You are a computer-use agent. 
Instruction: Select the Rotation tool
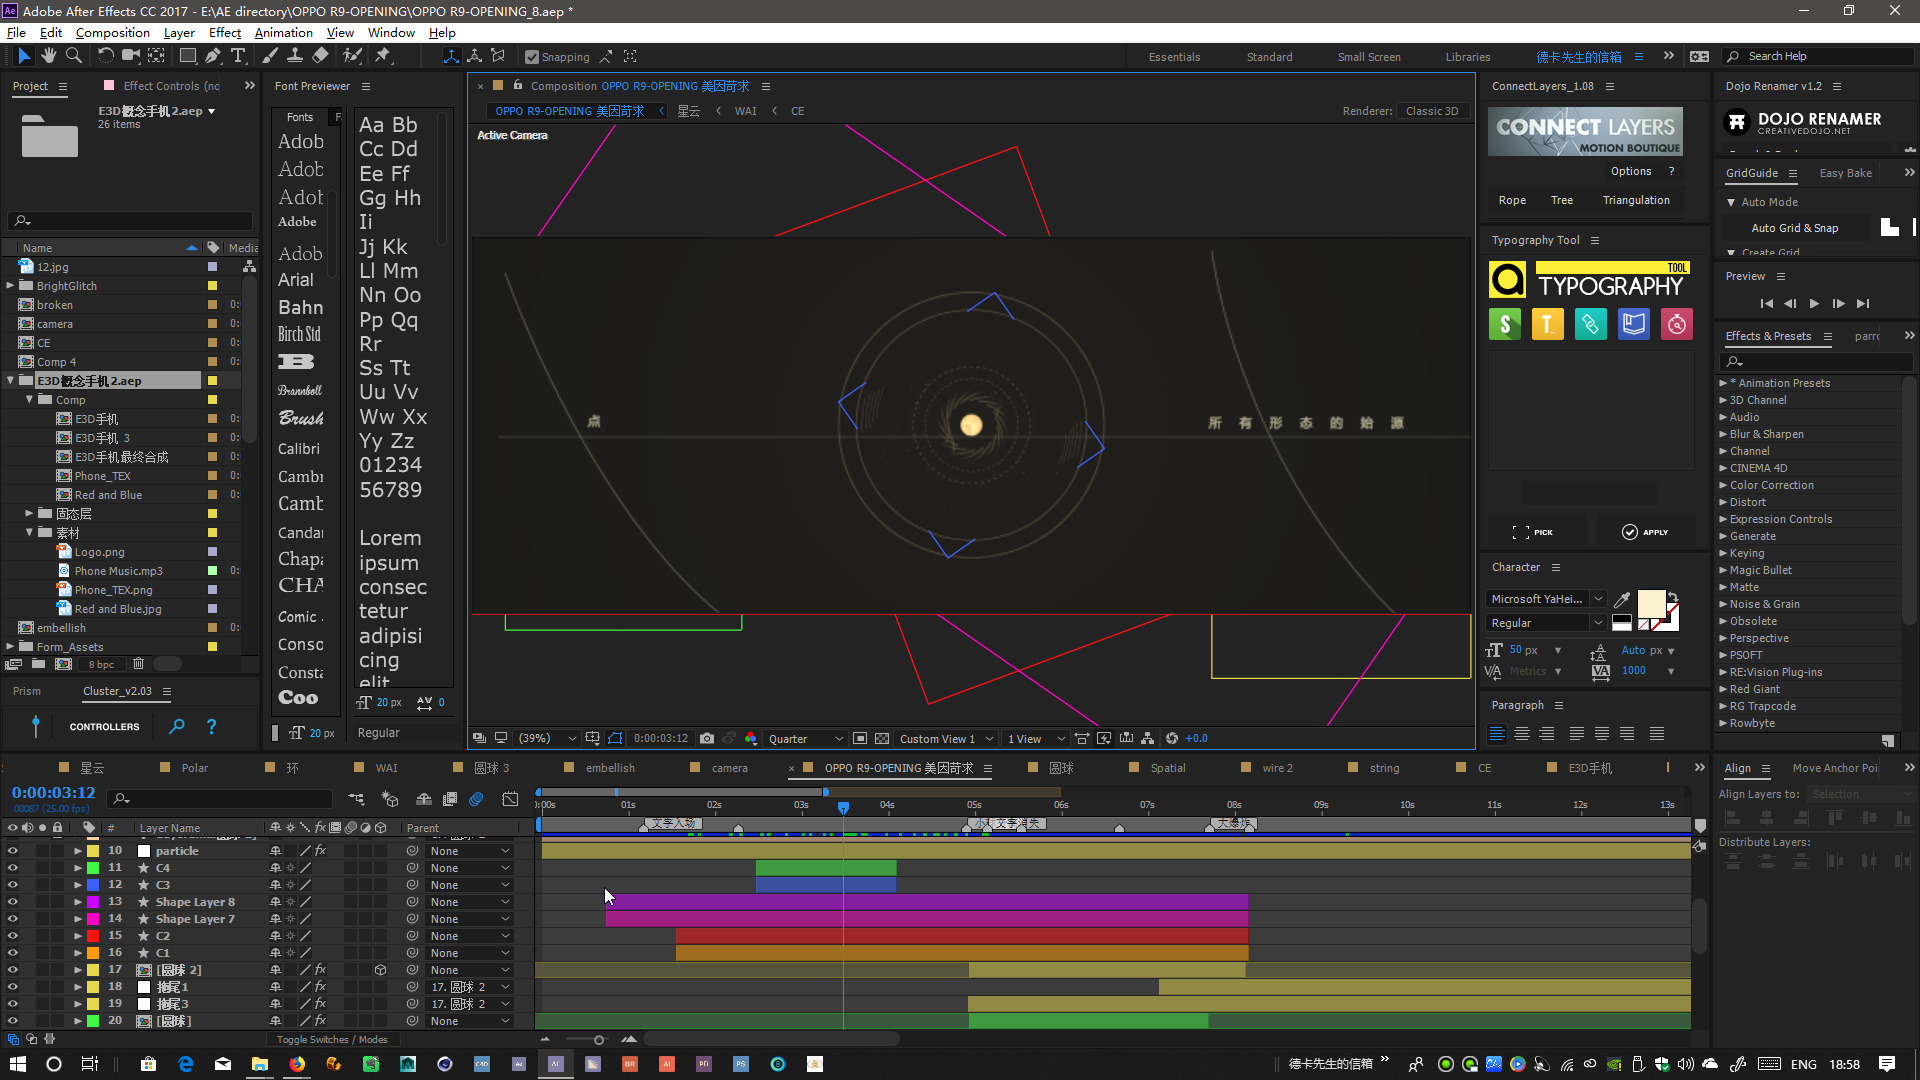tap(105, 56)
